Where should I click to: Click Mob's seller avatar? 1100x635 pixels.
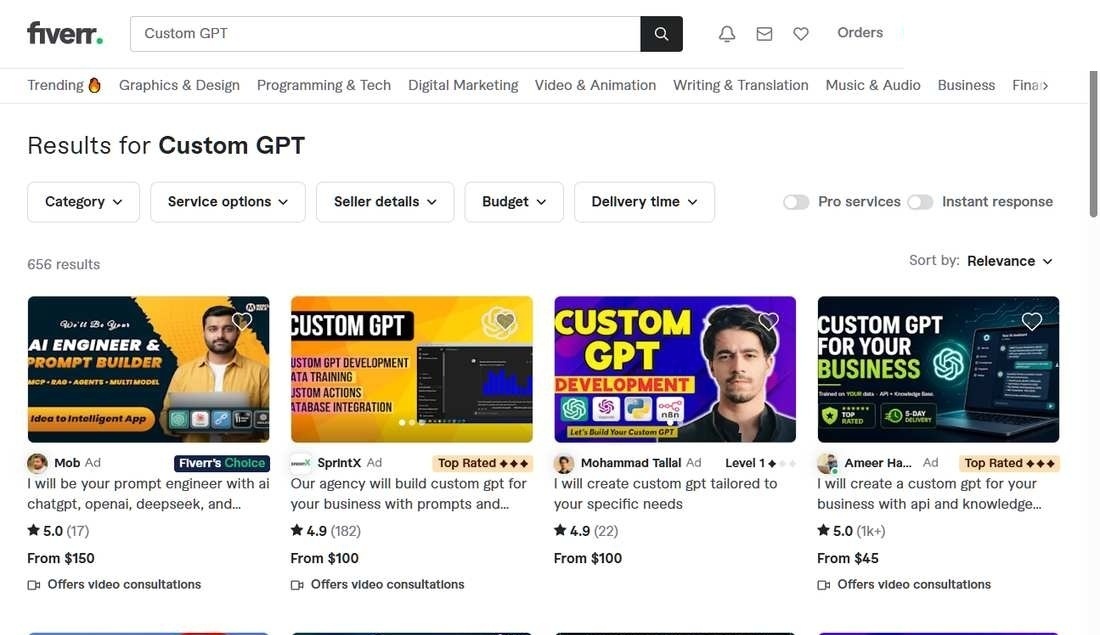[37, 463]
